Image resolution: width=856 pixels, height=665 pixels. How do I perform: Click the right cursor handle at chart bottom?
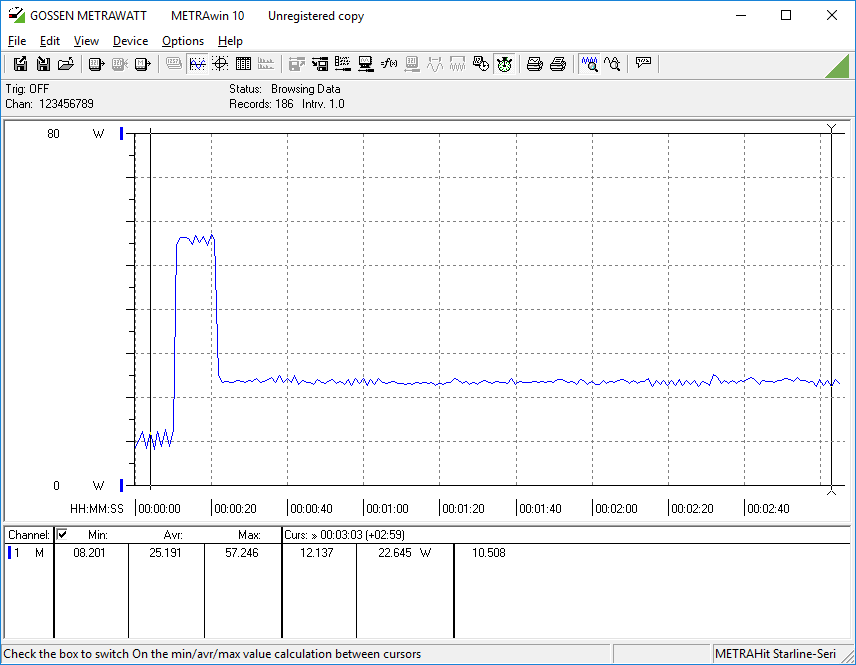[x=831, y=491]
